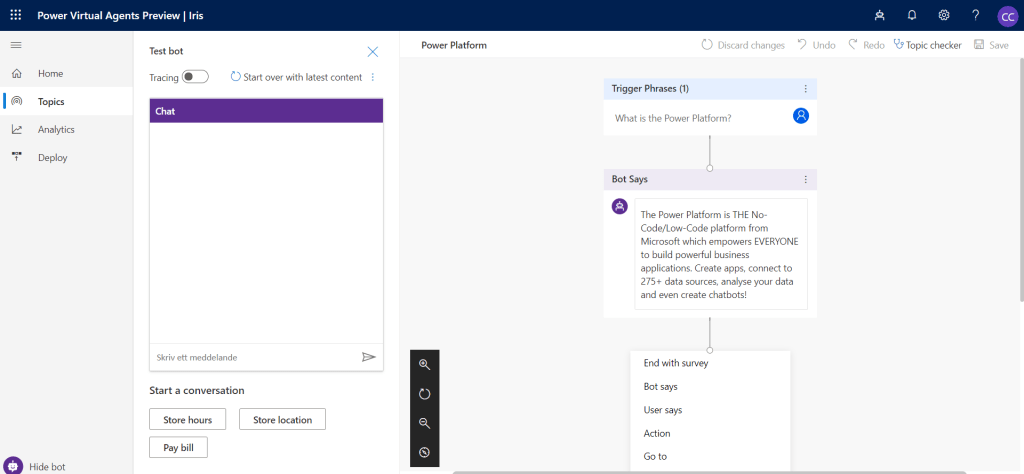Click the Pay bill button
Viewport: 1024px width, 474px height.
[178, 447]
